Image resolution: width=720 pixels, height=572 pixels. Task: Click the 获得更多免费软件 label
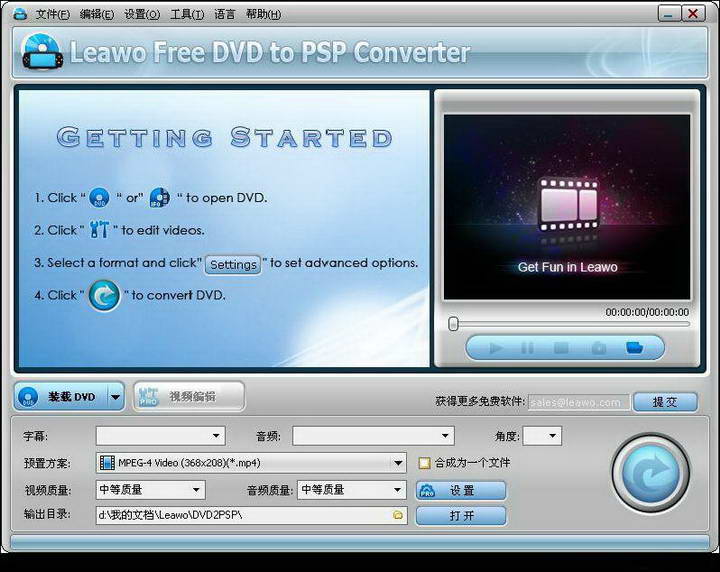[x=479, y=402]
